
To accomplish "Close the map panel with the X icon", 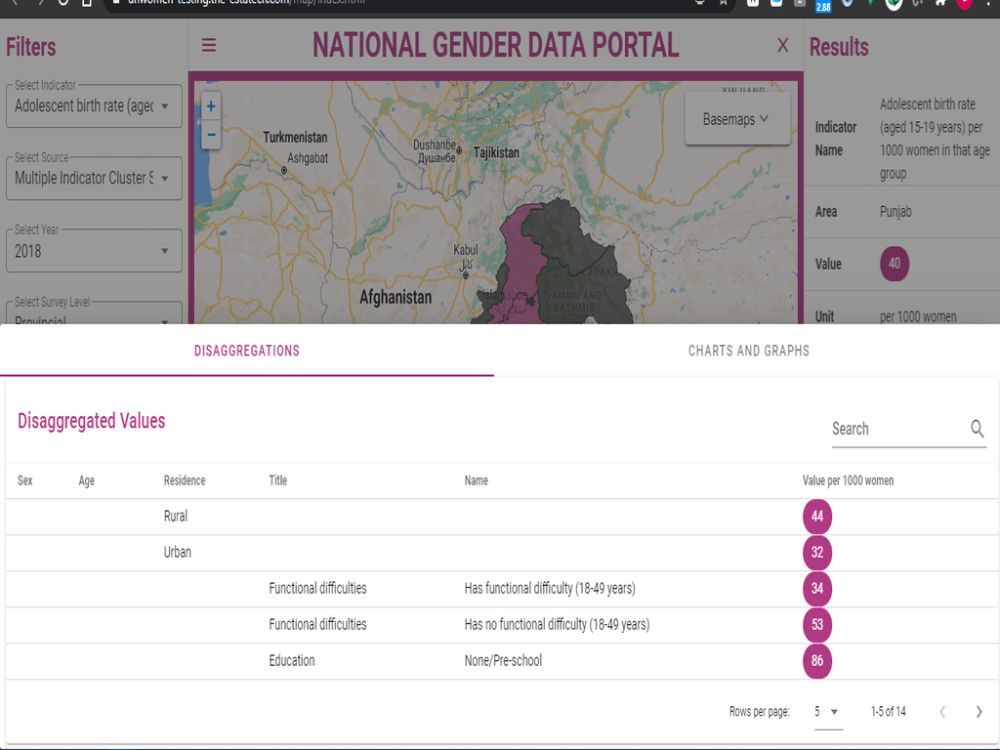I will click(x=782, y=45).
